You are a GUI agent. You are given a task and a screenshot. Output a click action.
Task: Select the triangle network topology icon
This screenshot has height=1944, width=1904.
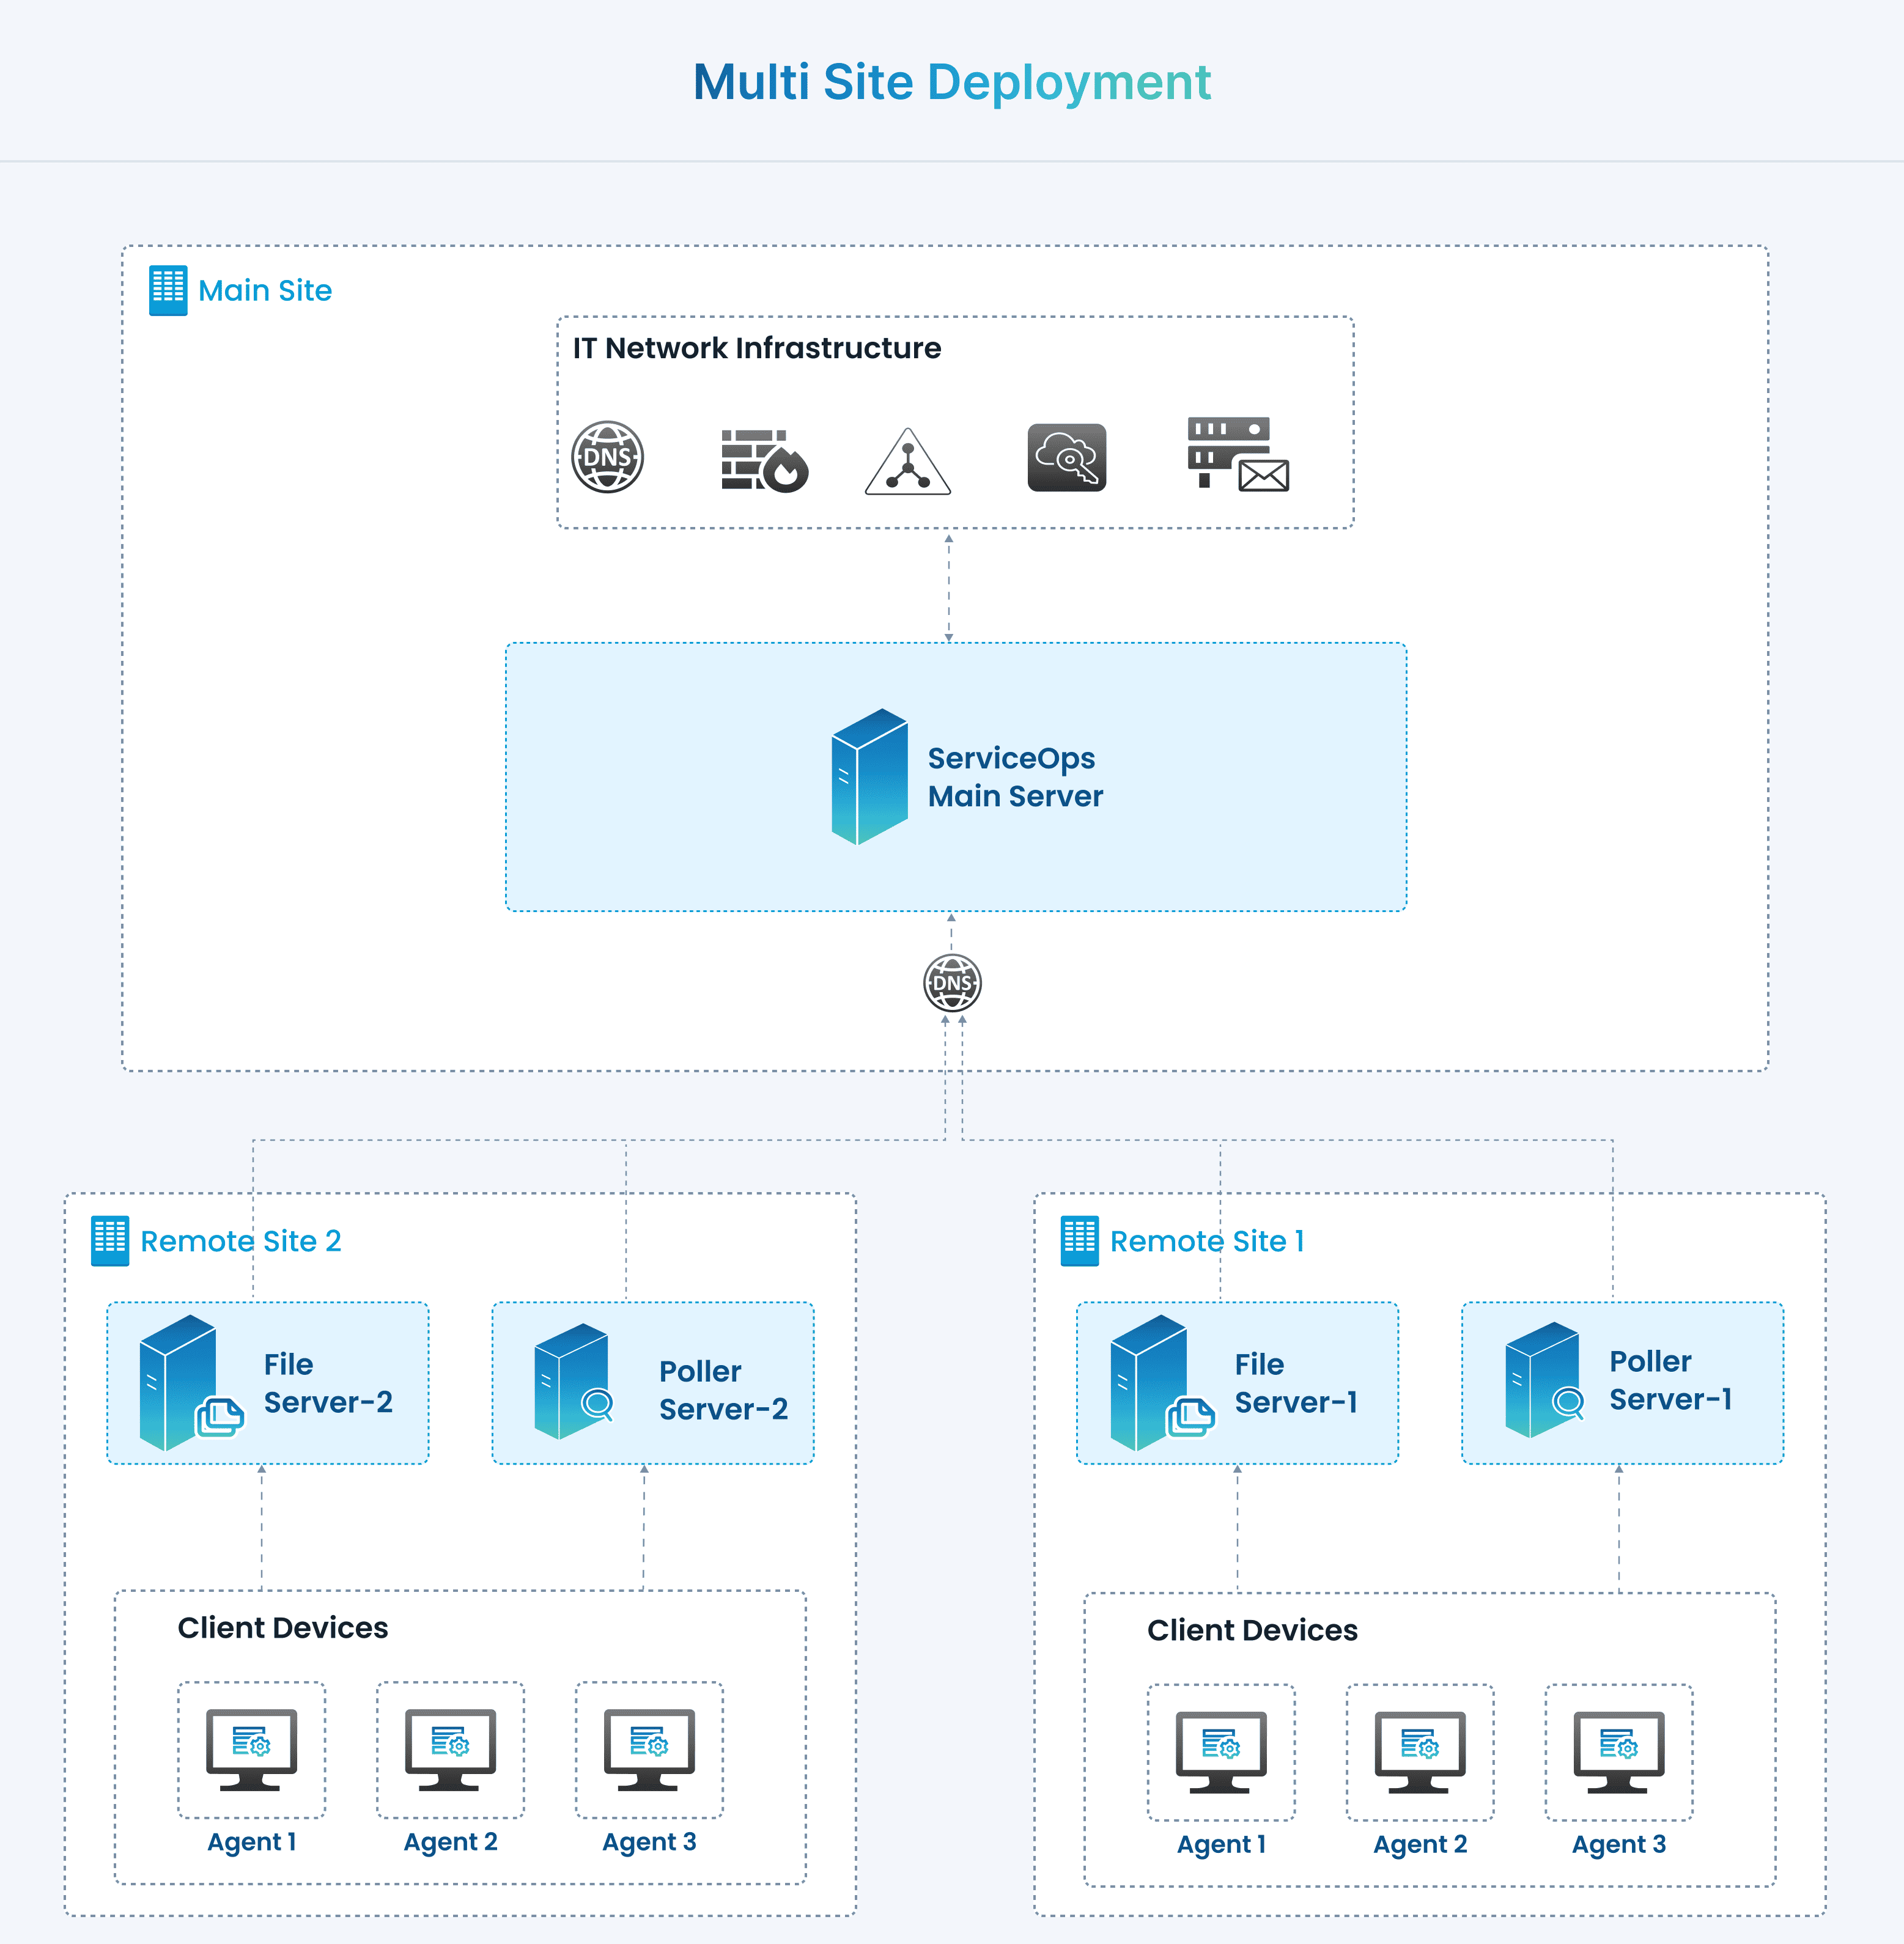907,463
